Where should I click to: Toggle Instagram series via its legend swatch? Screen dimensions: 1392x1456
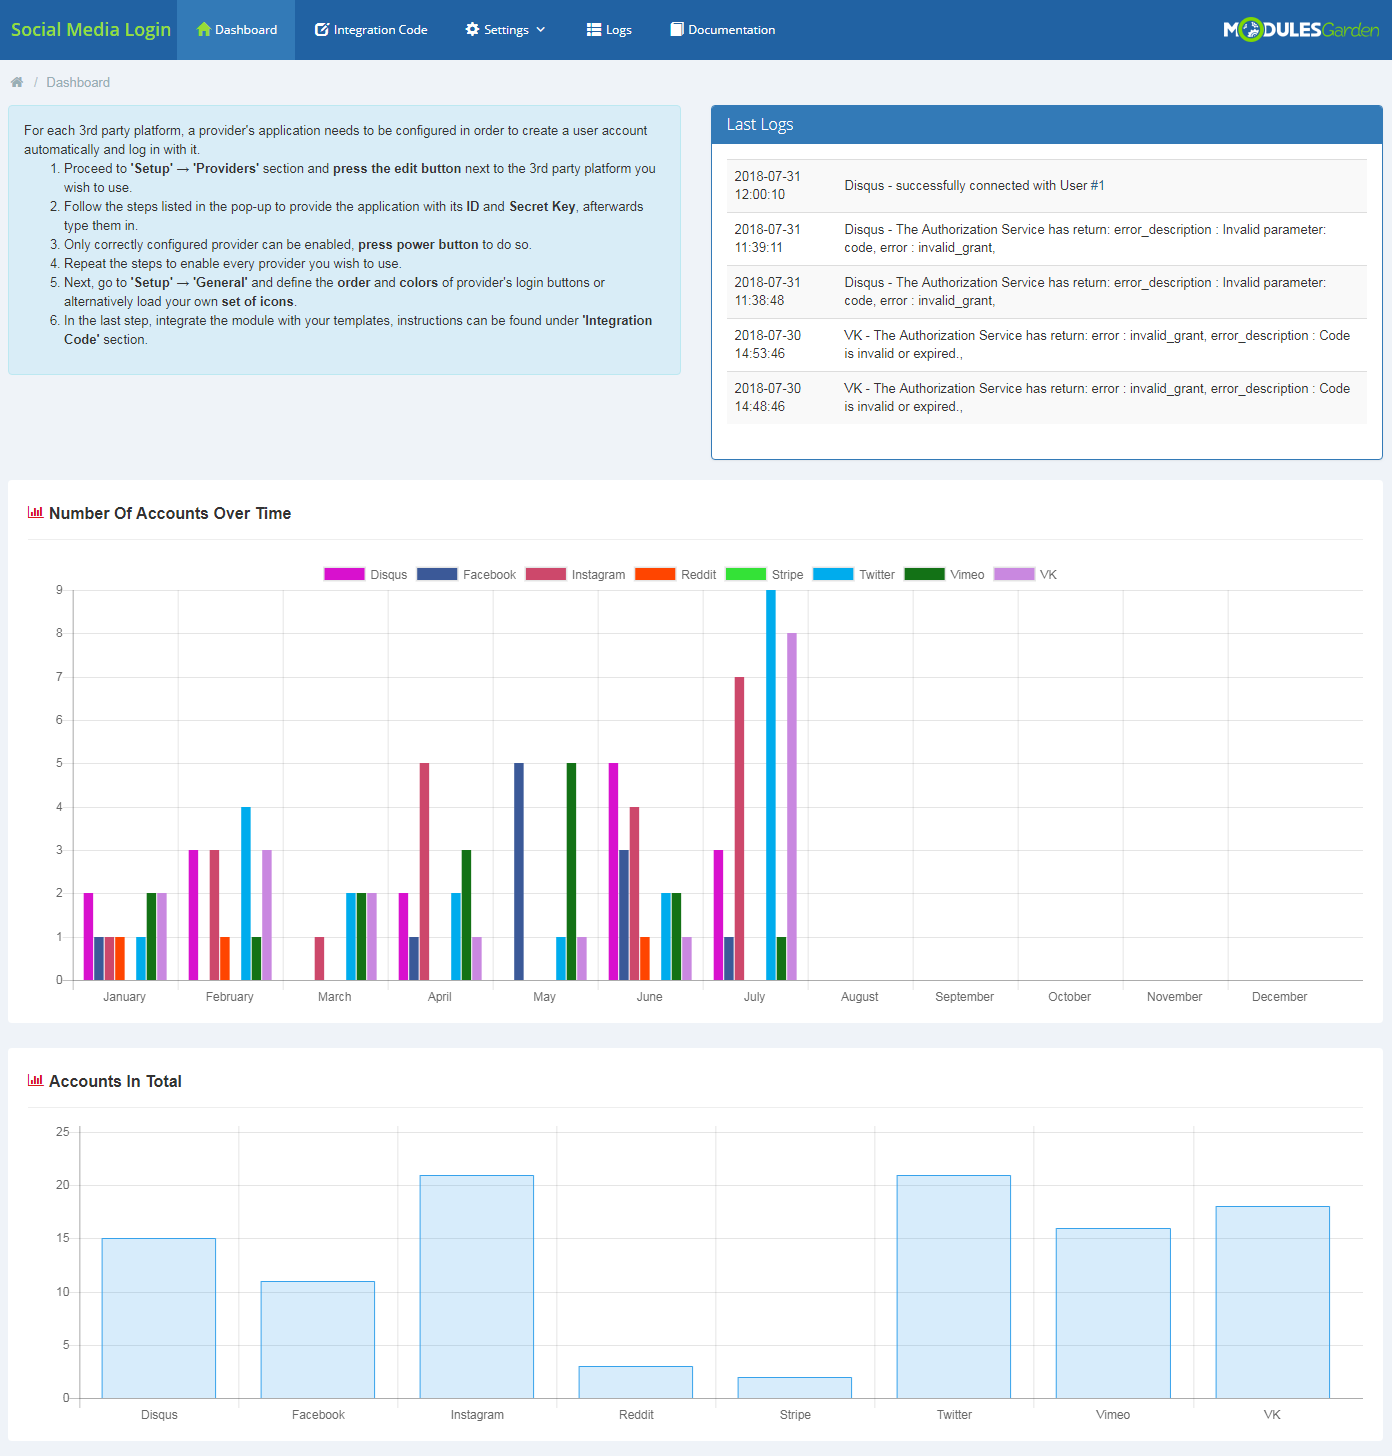point(546,574)
